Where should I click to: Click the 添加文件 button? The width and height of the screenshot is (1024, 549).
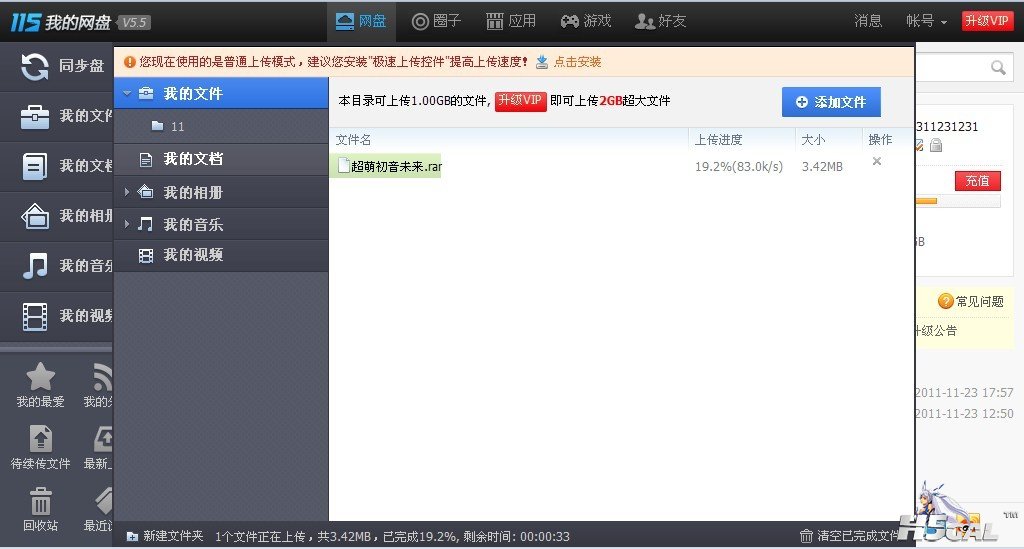tap(830, 102)
